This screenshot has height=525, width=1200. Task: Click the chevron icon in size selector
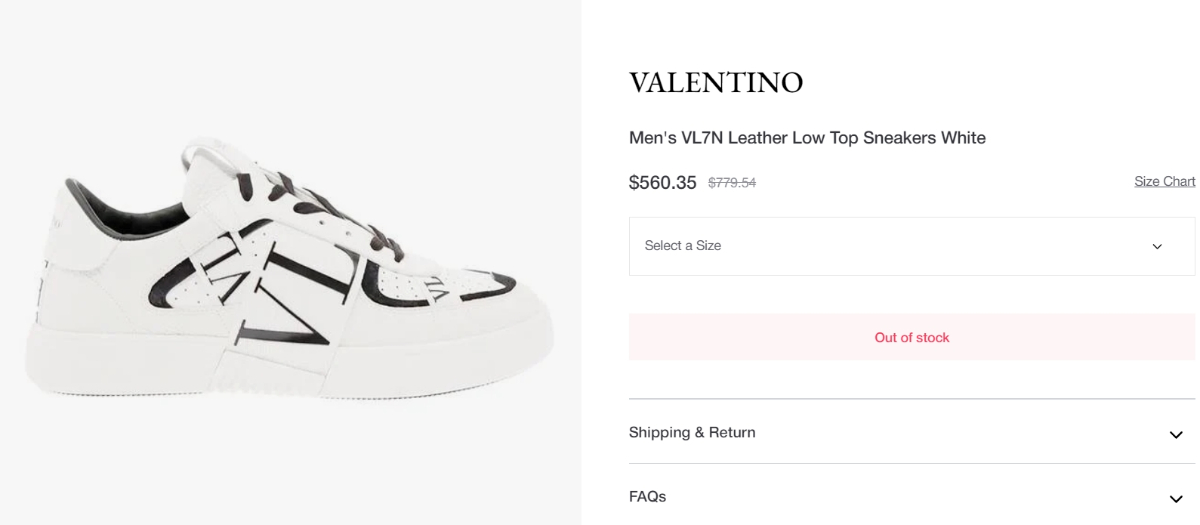point(1157,247)
